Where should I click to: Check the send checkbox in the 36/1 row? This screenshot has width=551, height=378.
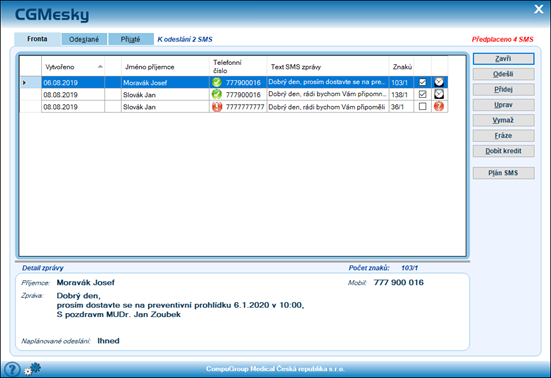coord(422,106)
